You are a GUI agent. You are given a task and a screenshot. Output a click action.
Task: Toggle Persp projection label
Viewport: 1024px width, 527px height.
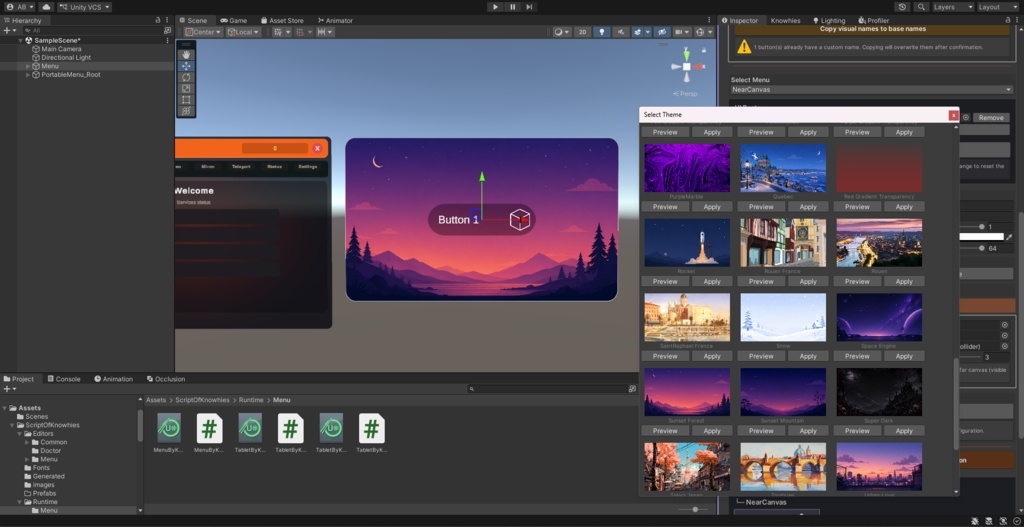coord(685,93)
